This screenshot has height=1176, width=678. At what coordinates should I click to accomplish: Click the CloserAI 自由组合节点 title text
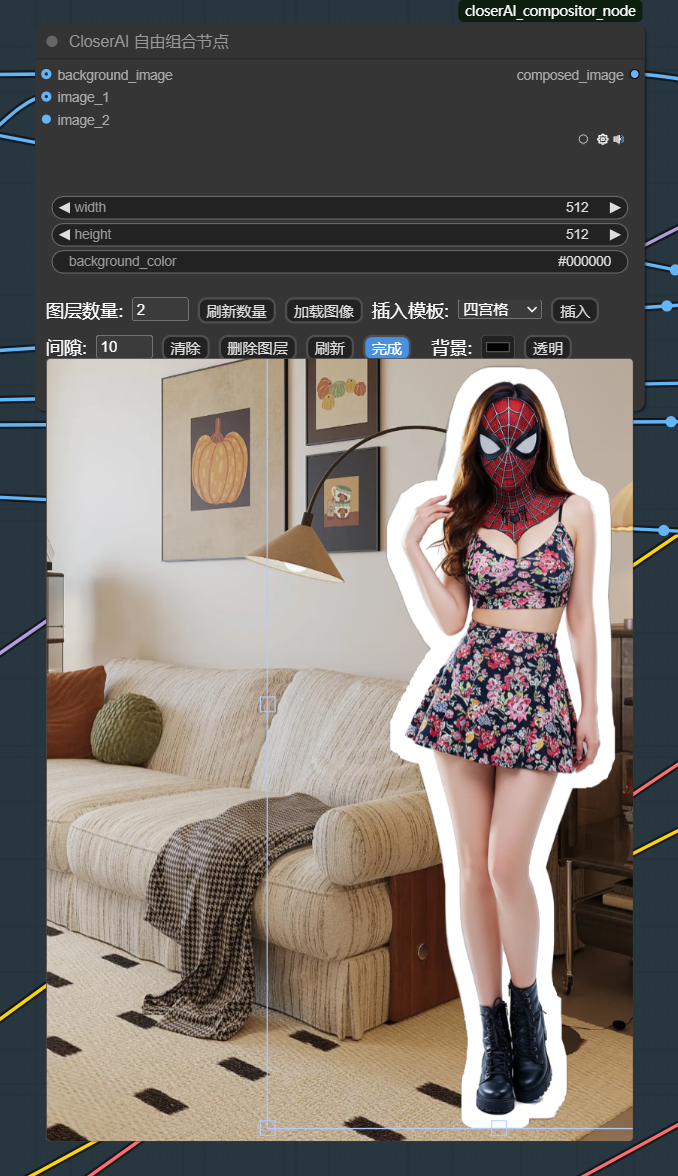coord(149,42)
